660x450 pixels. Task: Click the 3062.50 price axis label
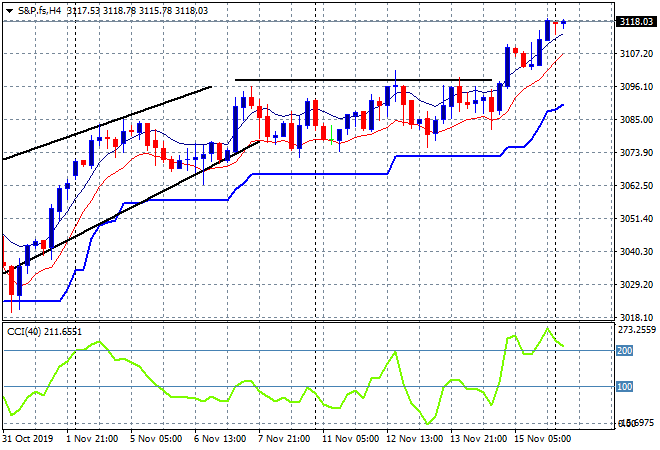[x=636, y=185]
